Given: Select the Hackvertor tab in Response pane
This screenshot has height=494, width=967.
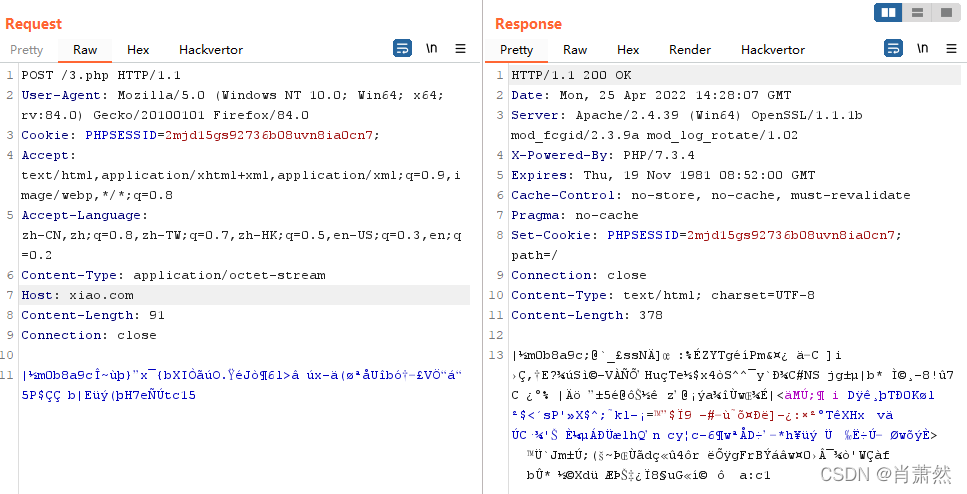Looking at the screenshot, I should coord(773,50).
